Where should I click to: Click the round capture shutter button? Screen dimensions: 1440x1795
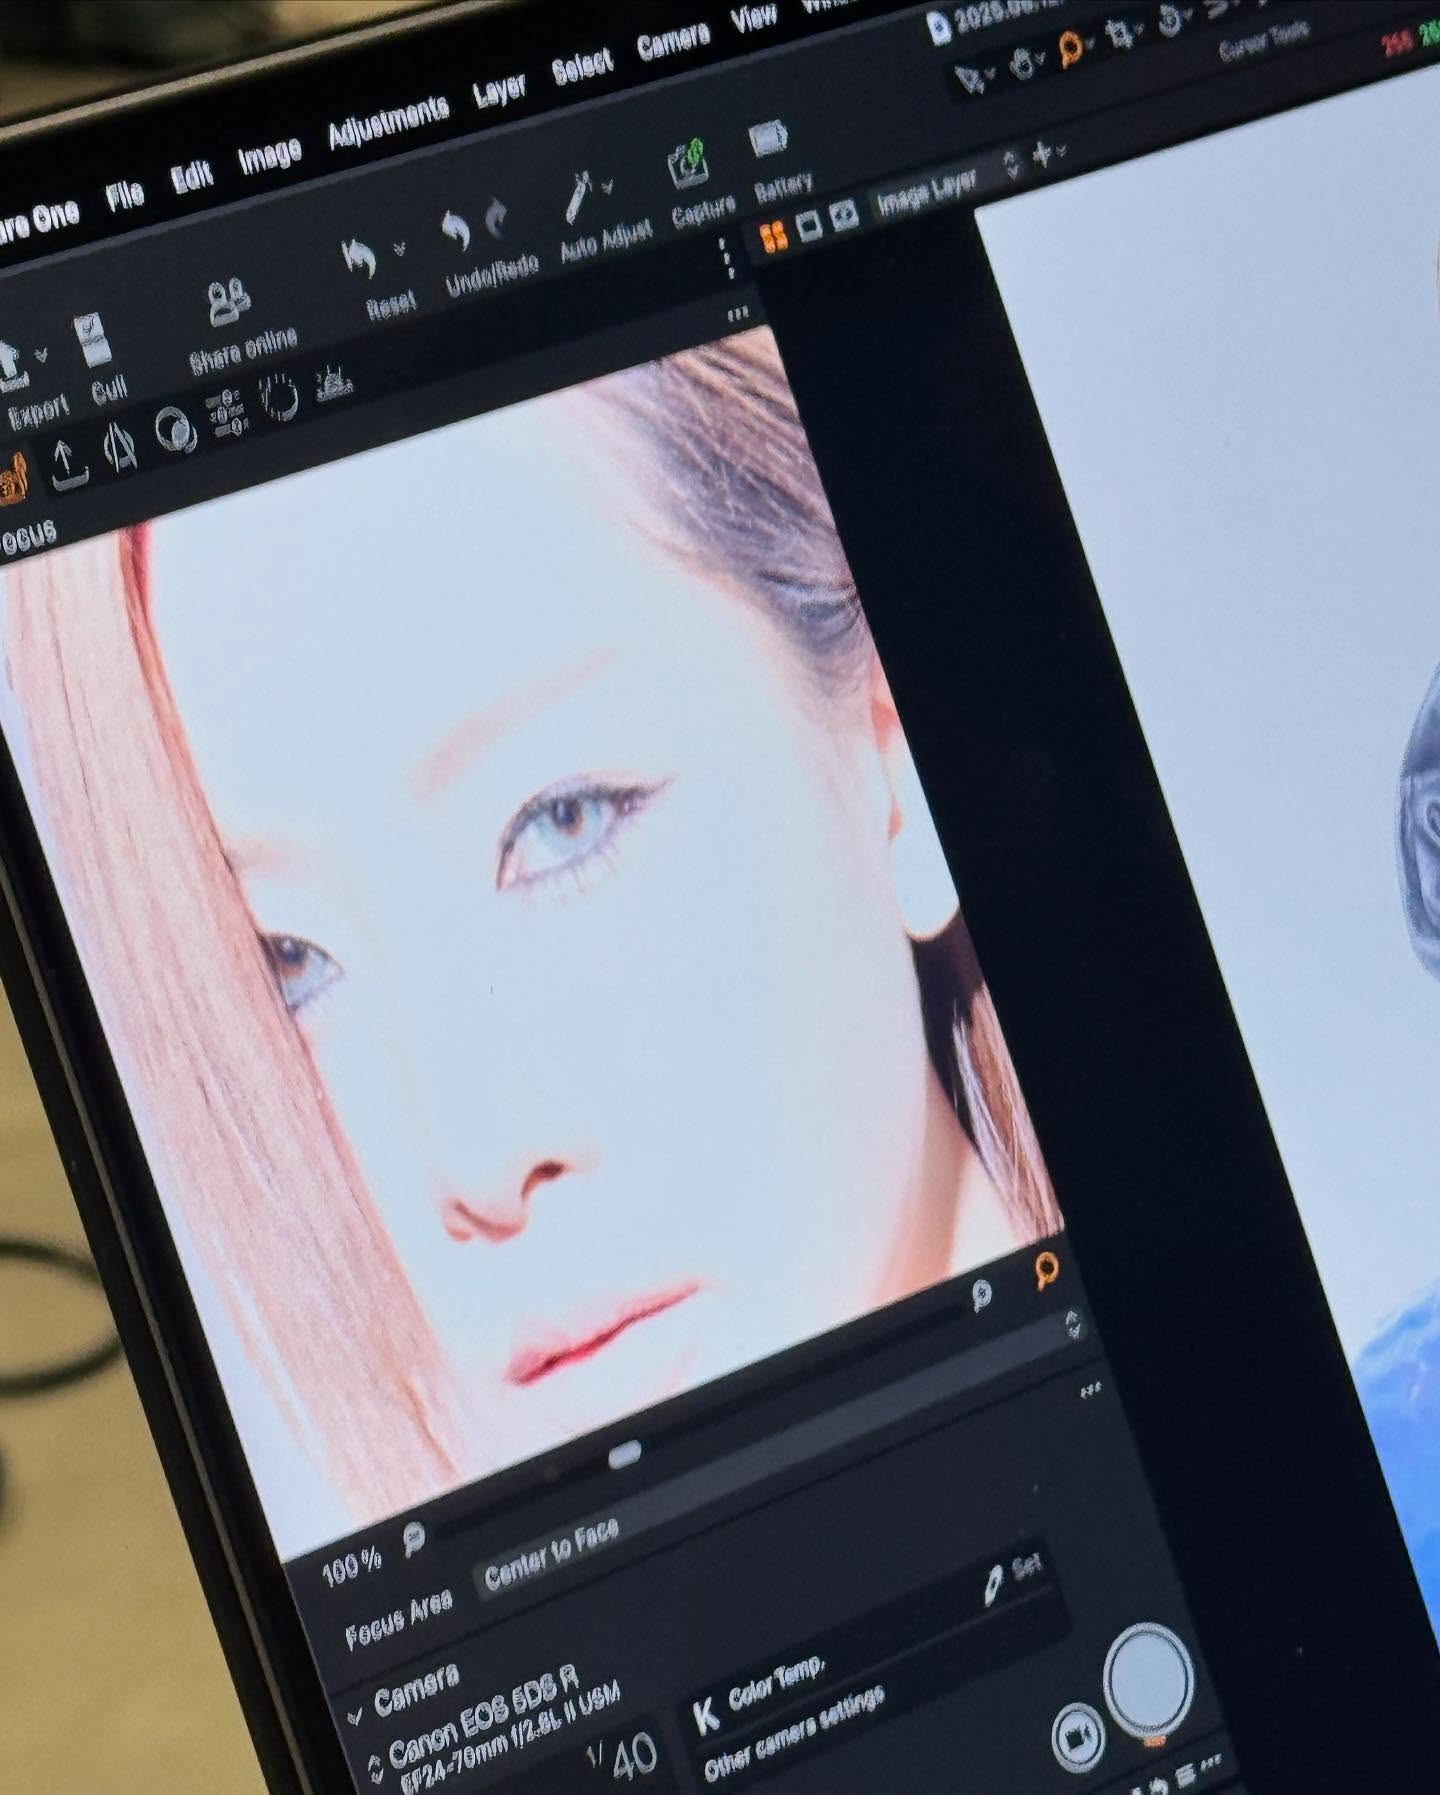tap(1149, 1680)
